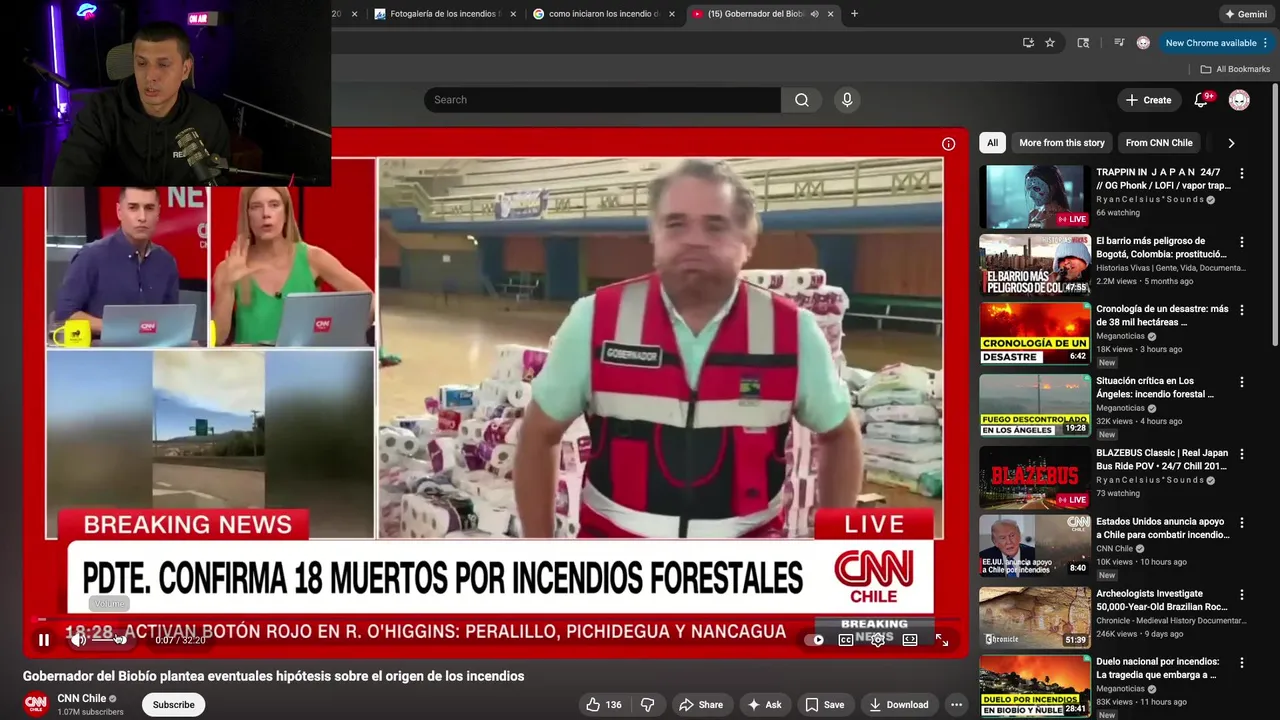Close the Fotogalería de los incendios tab
This screenshot has height=720, width=1280.
coord(514,14)
